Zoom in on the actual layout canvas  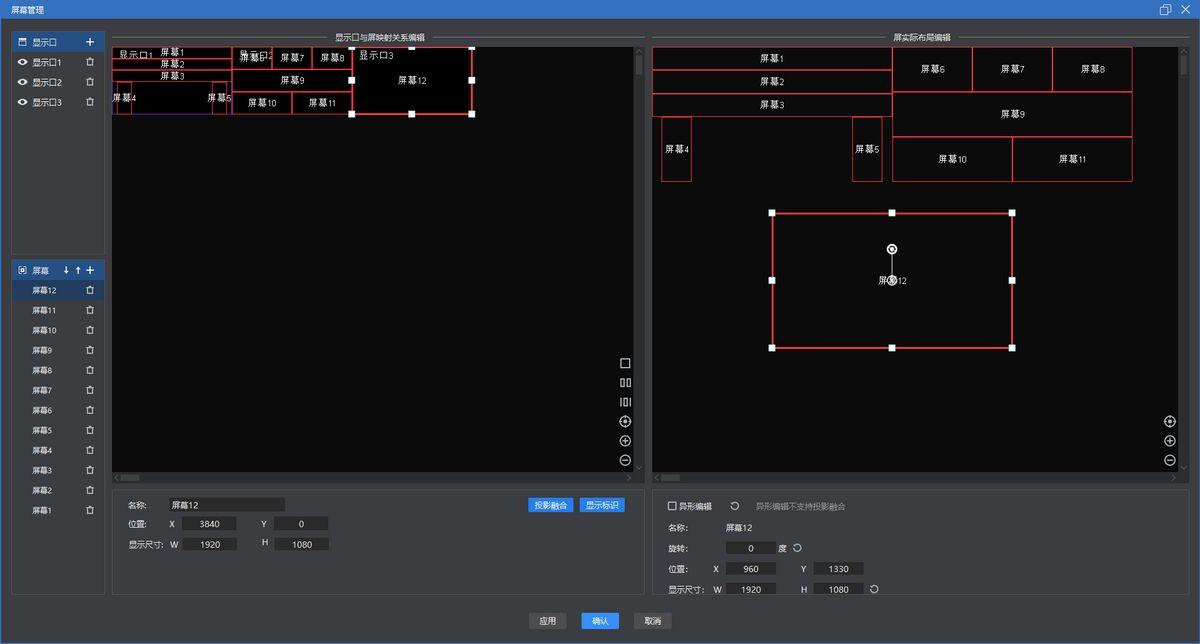pyautogui.click(x=1170, y=441)
